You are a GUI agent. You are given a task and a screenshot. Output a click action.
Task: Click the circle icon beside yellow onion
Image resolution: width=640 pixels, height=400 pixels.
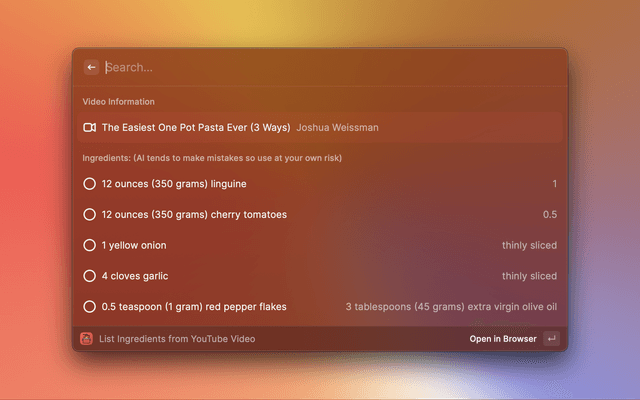[x=89, y=245]
